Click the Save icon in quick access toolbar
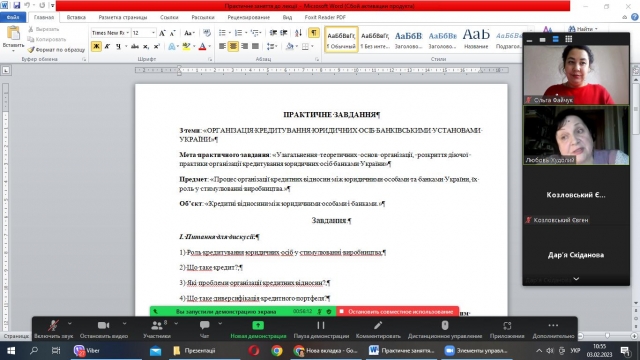640x360 pixels. (x=17, y=5)
